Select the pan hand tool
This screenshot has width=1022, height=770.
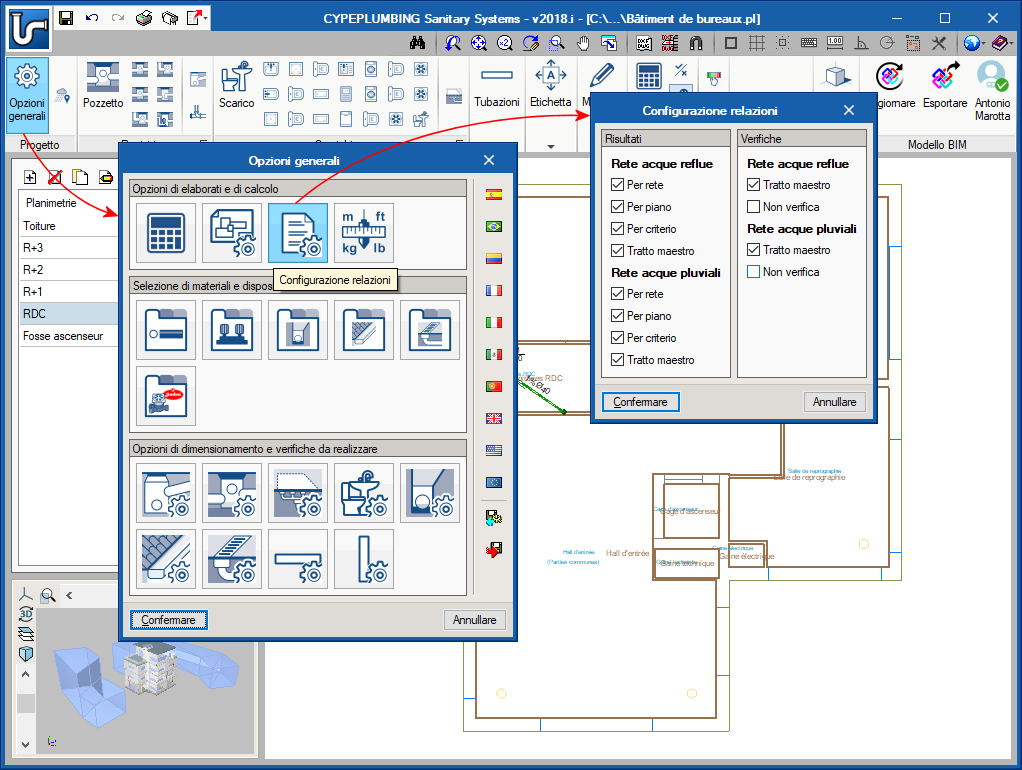click(x=583, y=43)
